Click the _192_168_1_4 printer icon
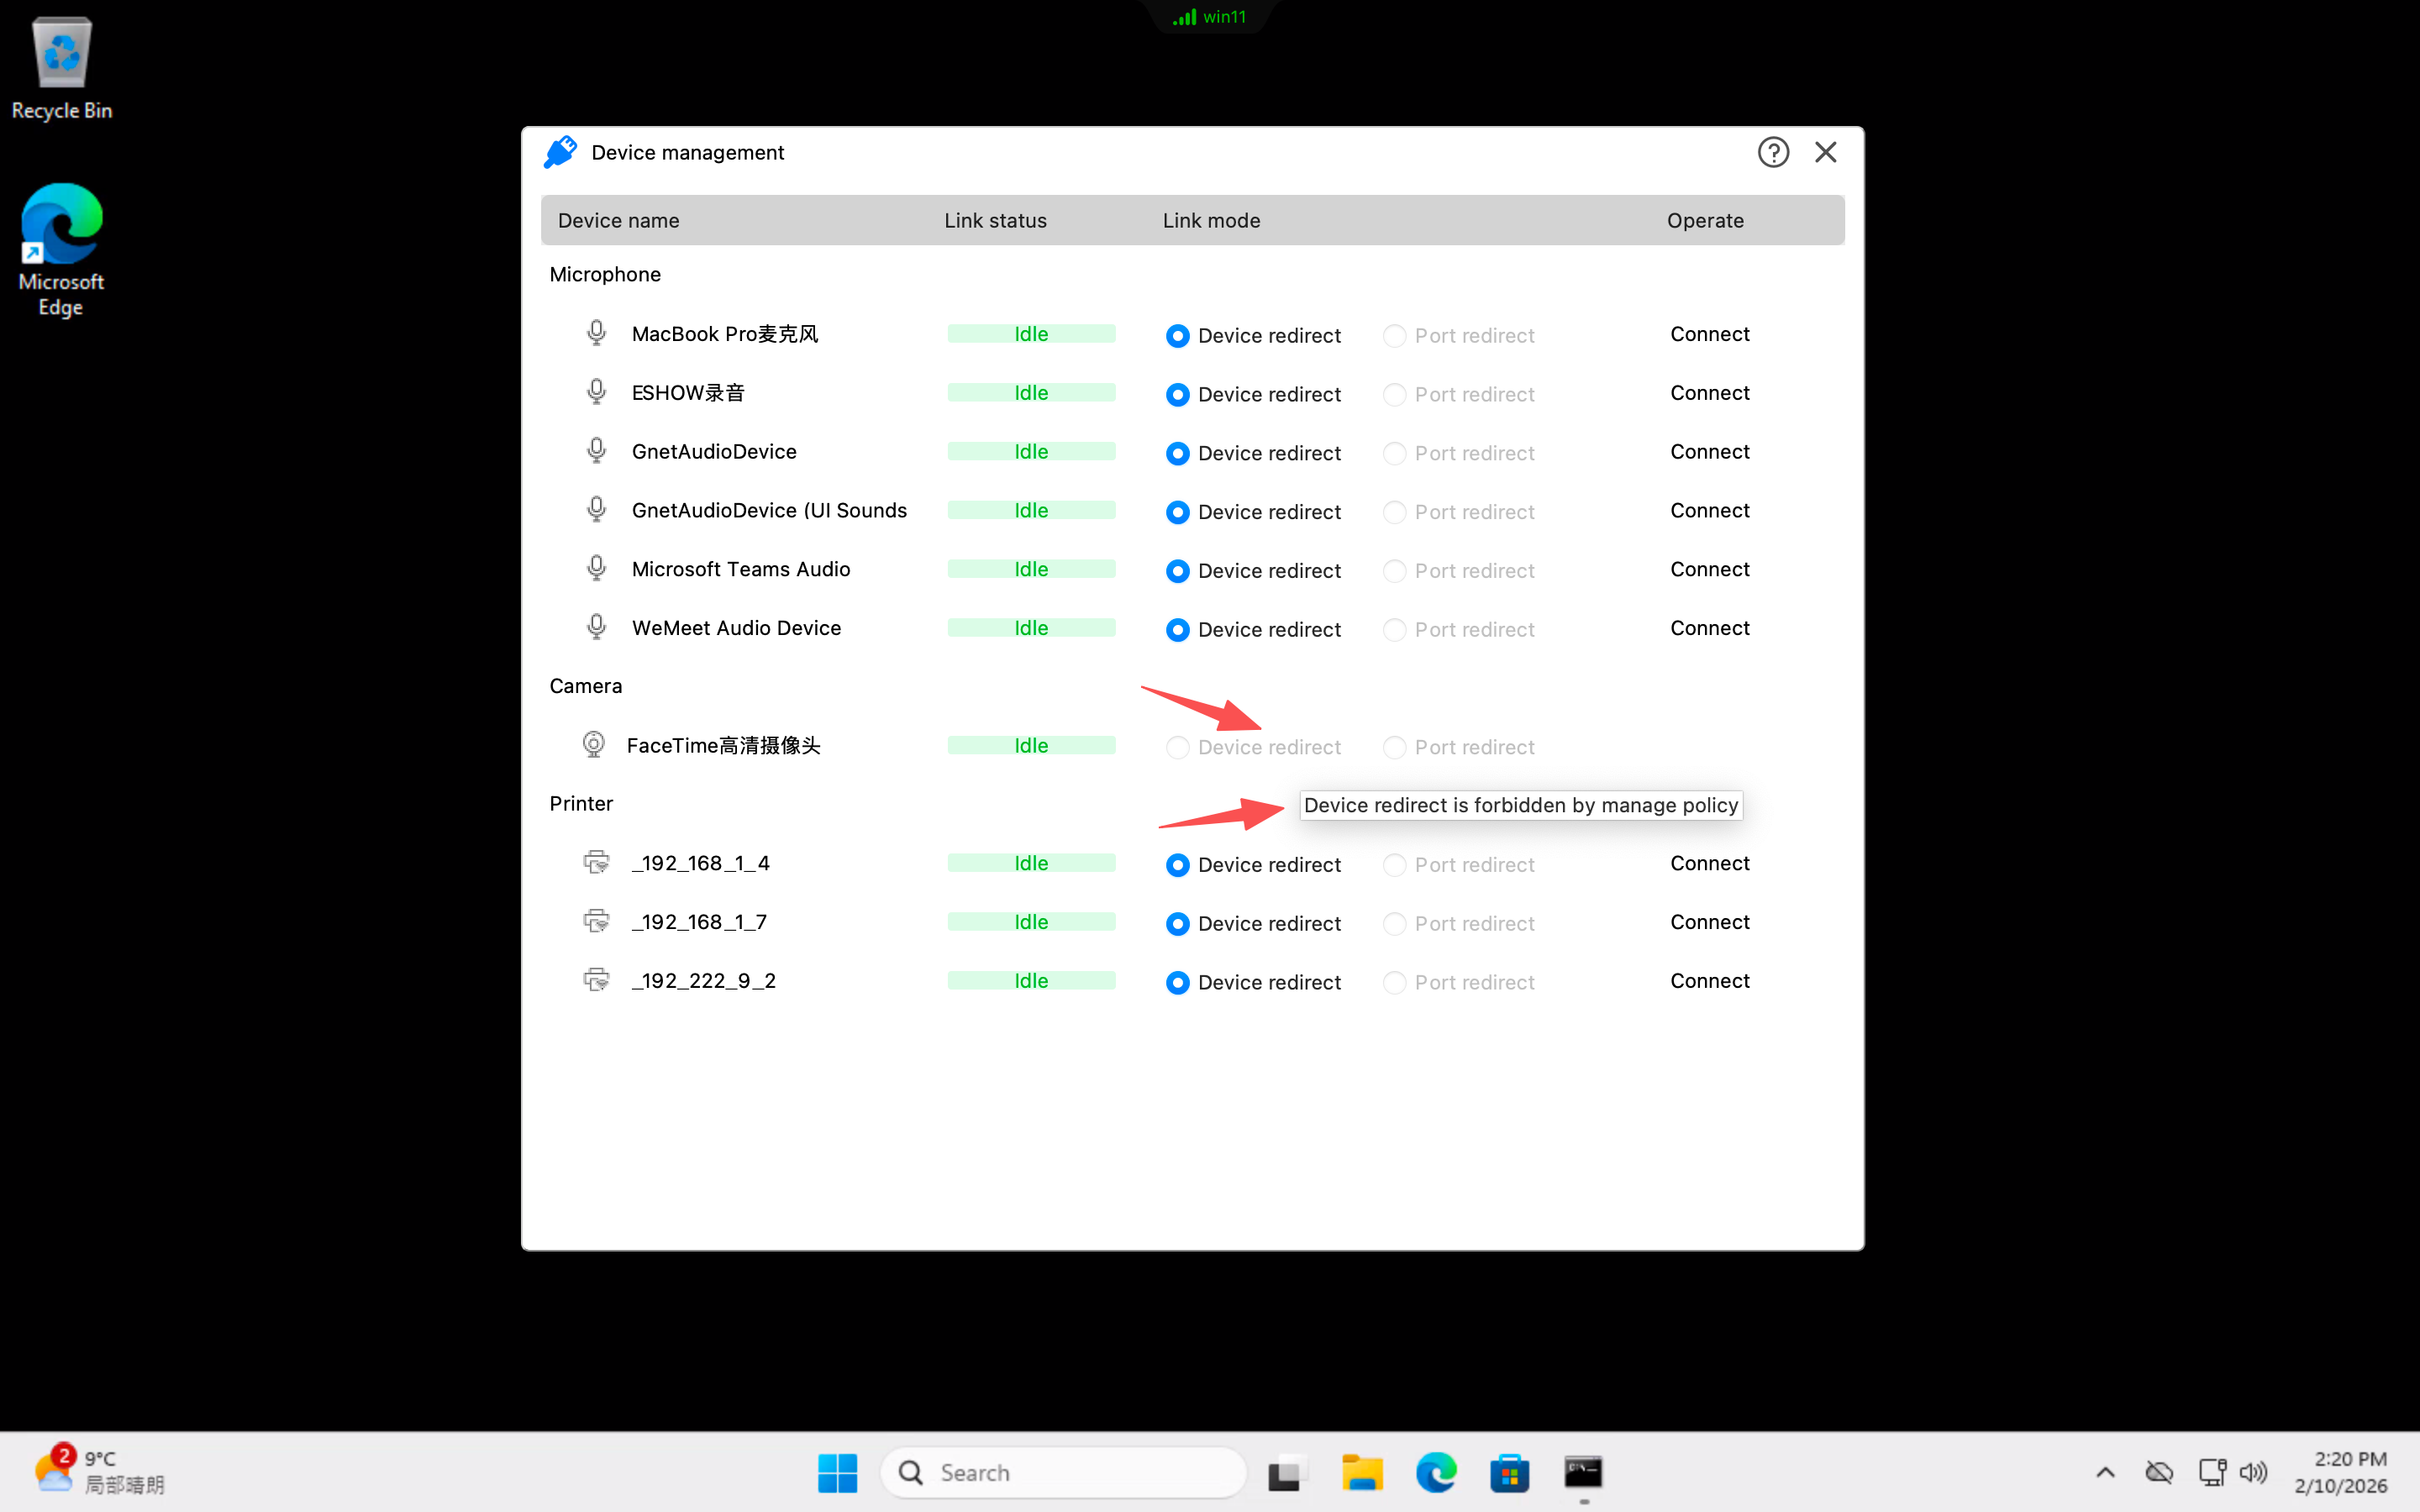The width and height of the screenshot is (2420, 1512). (x=596, y=862)
